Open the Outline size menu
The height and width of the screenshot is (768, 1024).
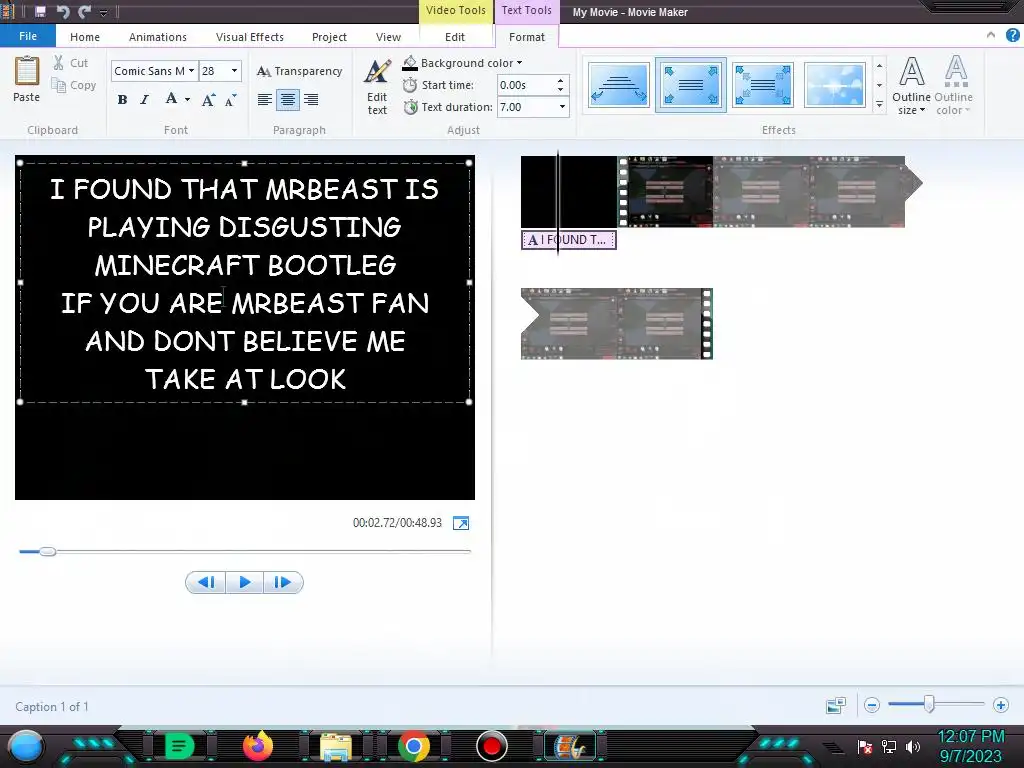click(x=911, y=85)
